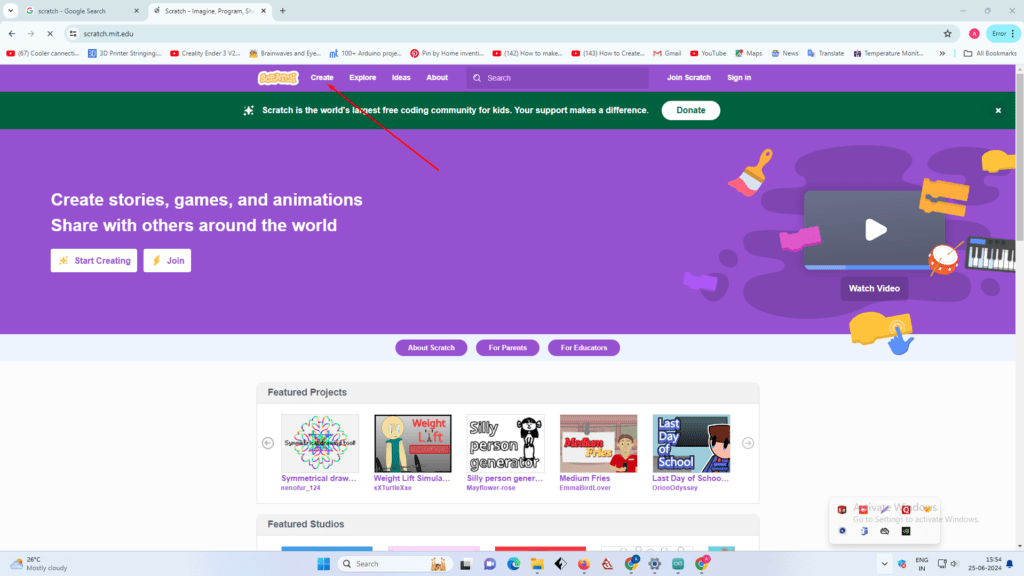The image size is (1024, 576).
Task: Expand hidden bookmarks chevron
Action: [942, 54]
